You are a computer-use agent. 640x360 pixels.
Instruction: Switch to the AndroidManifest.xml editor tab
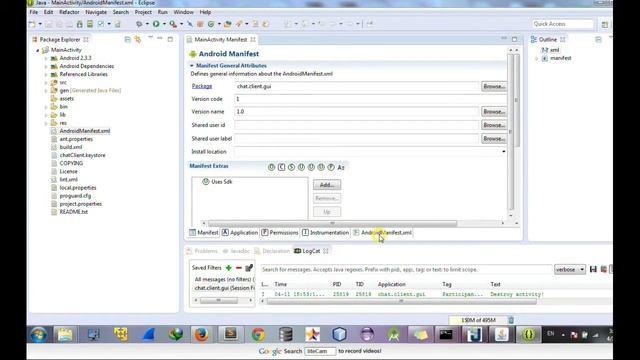382,233
